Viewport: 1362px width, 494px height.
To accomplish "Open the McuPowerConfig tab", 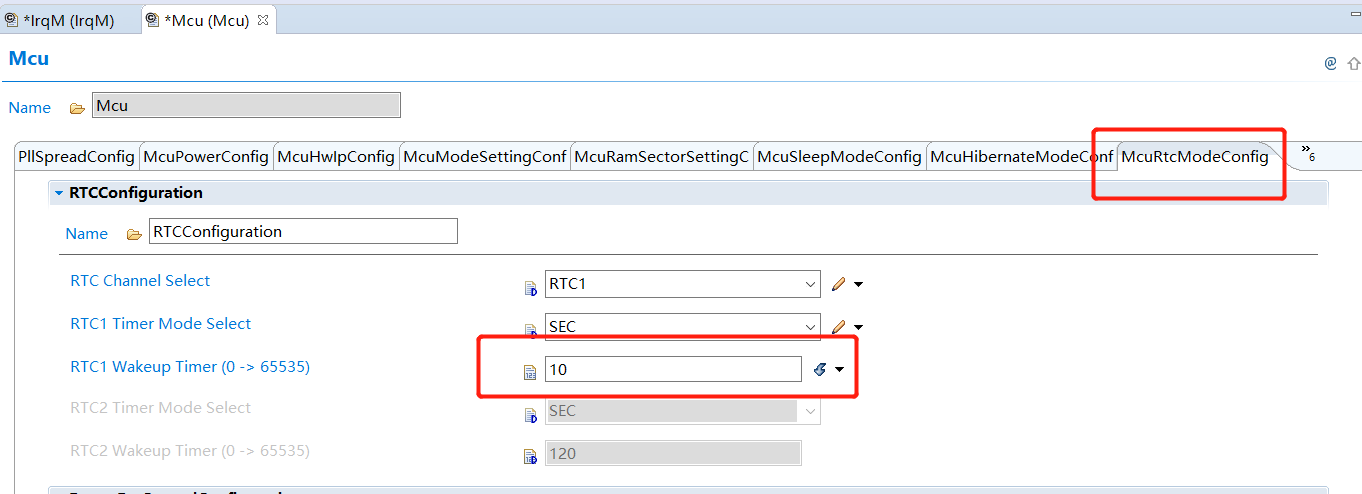I will (206, 157).
